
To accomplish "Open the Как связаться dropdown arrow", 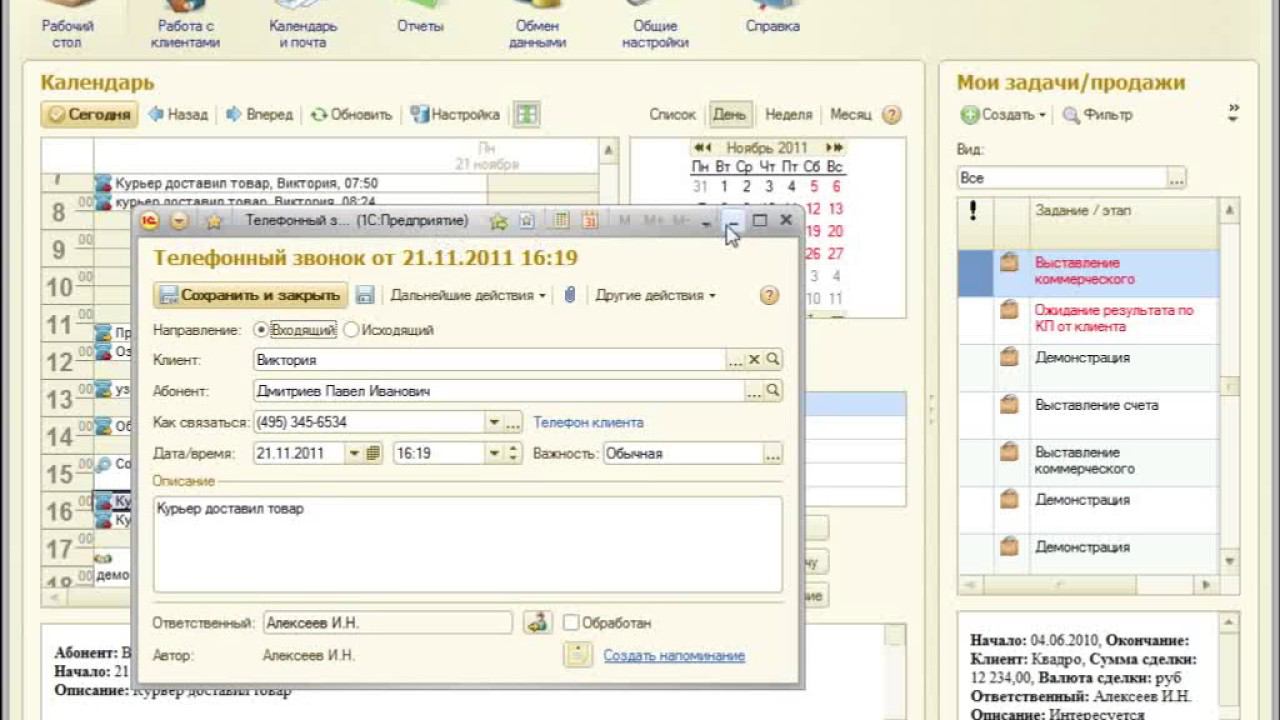I will (494, 422).
